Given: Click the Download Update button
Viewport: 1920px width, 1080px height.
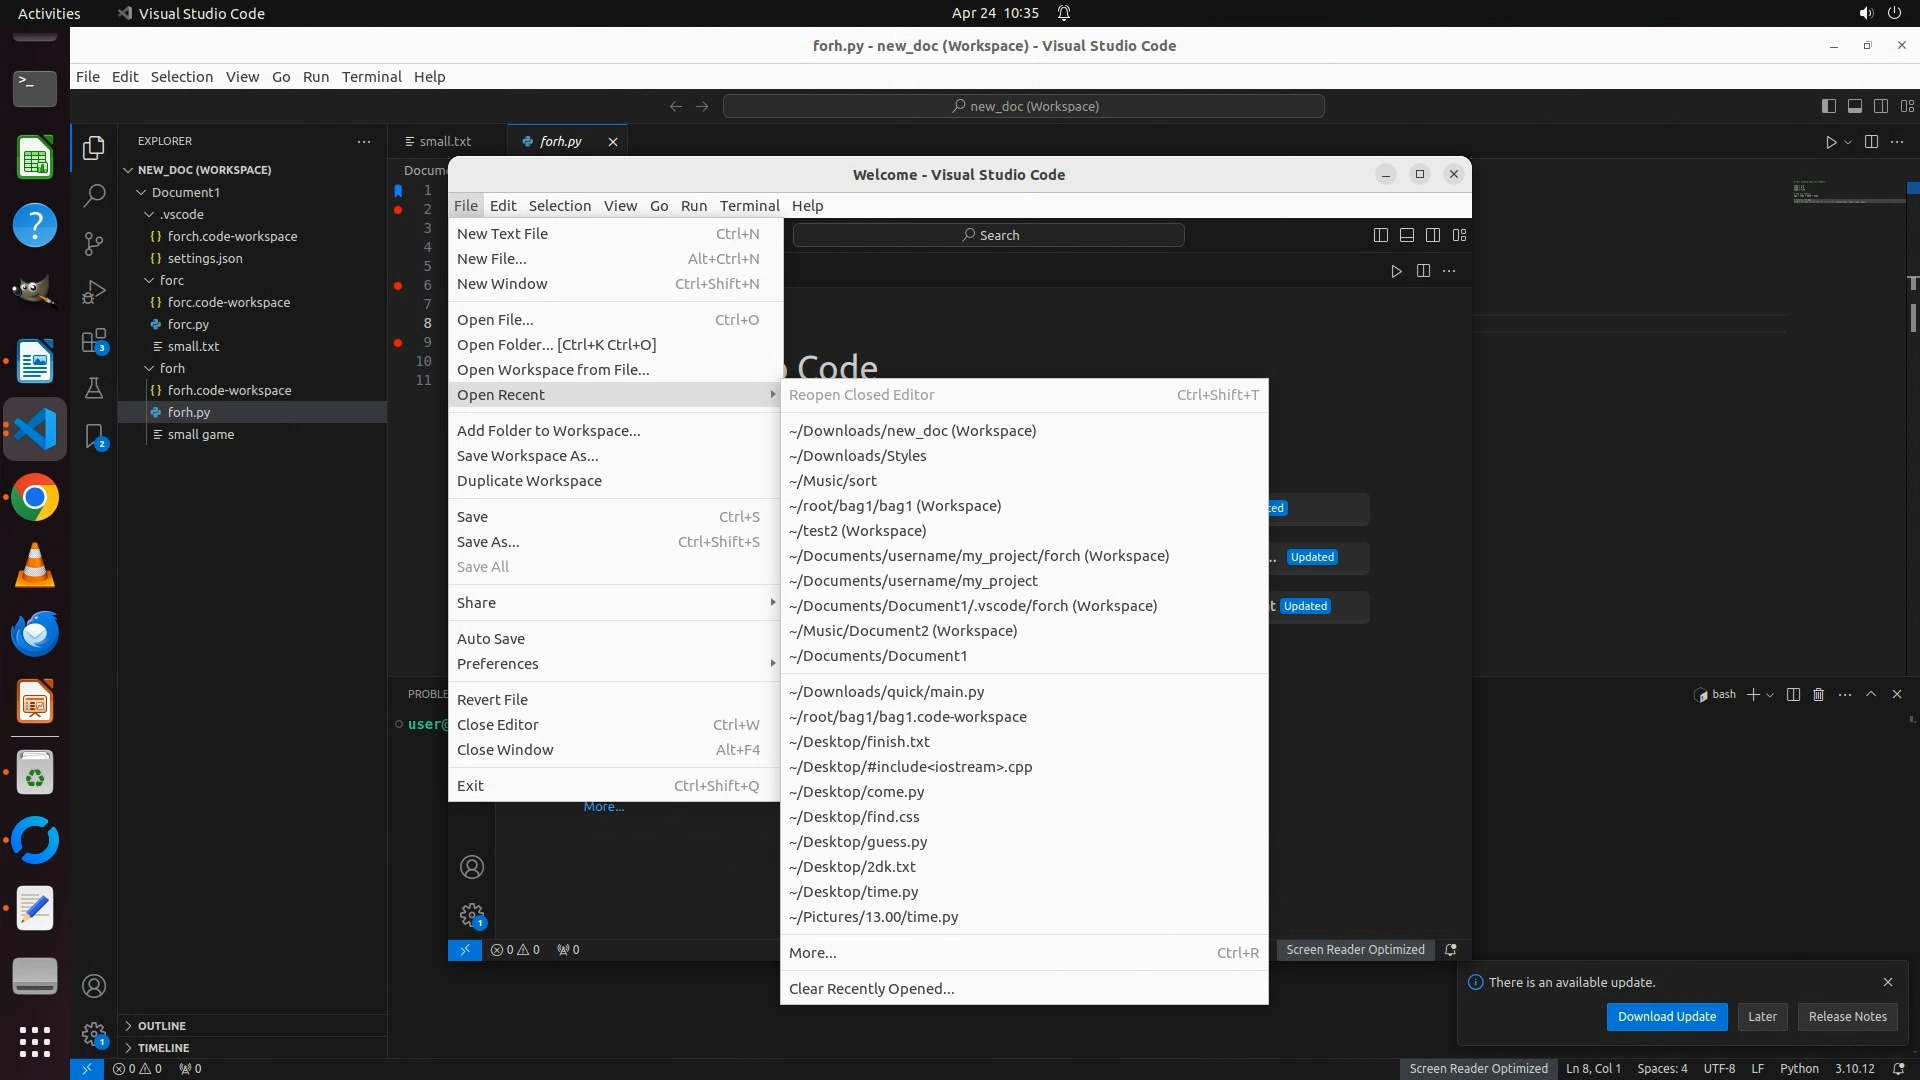Looking at the screenshot, I should coord(1666,1016).
